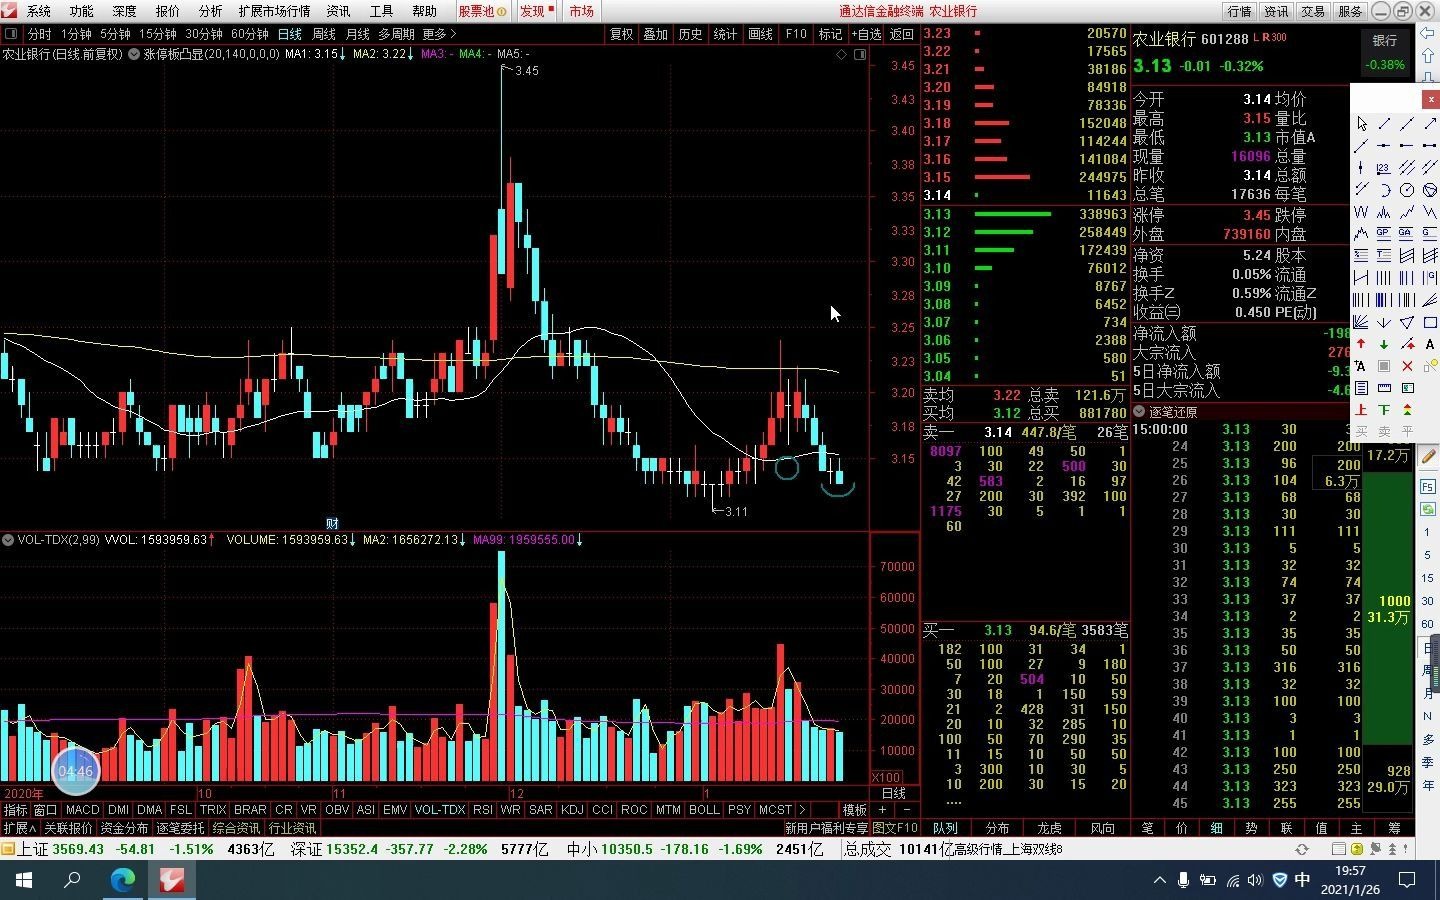Open the indicator dropdown beside 农业银行 title
Viewport: 1440px width, 900px height.
pyautogui.click(x=133, y=54)
